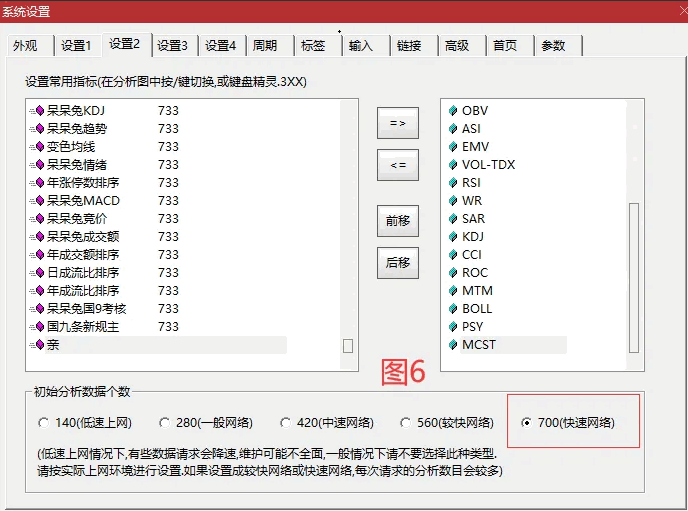Select the 变色均线 row text

point(71,147)
